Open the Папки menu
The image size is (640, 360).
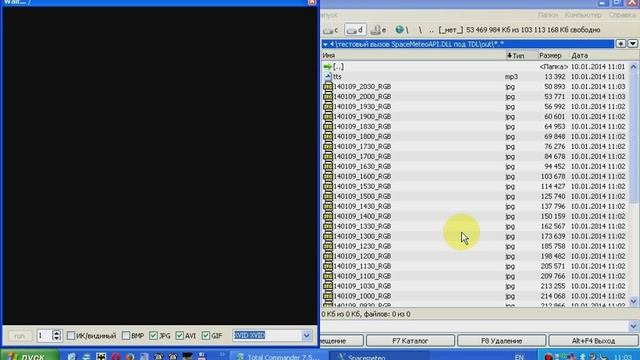(x=548, y=15)
